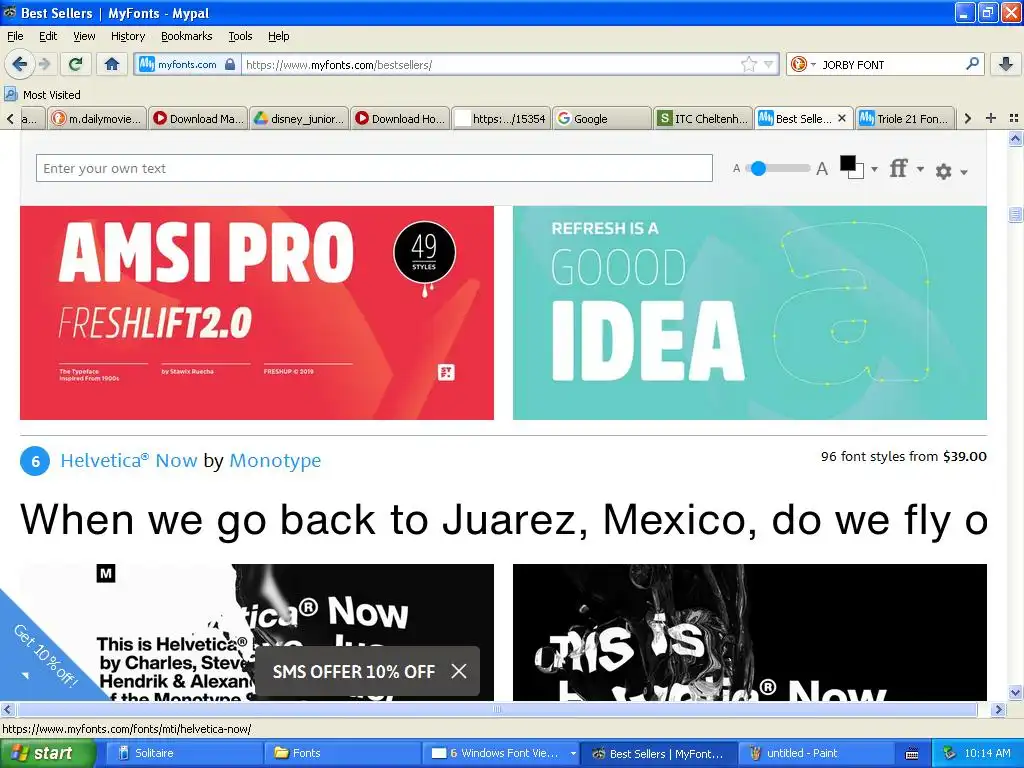Switch to the ITC Cheltenh... tab

tap(703, 118)
